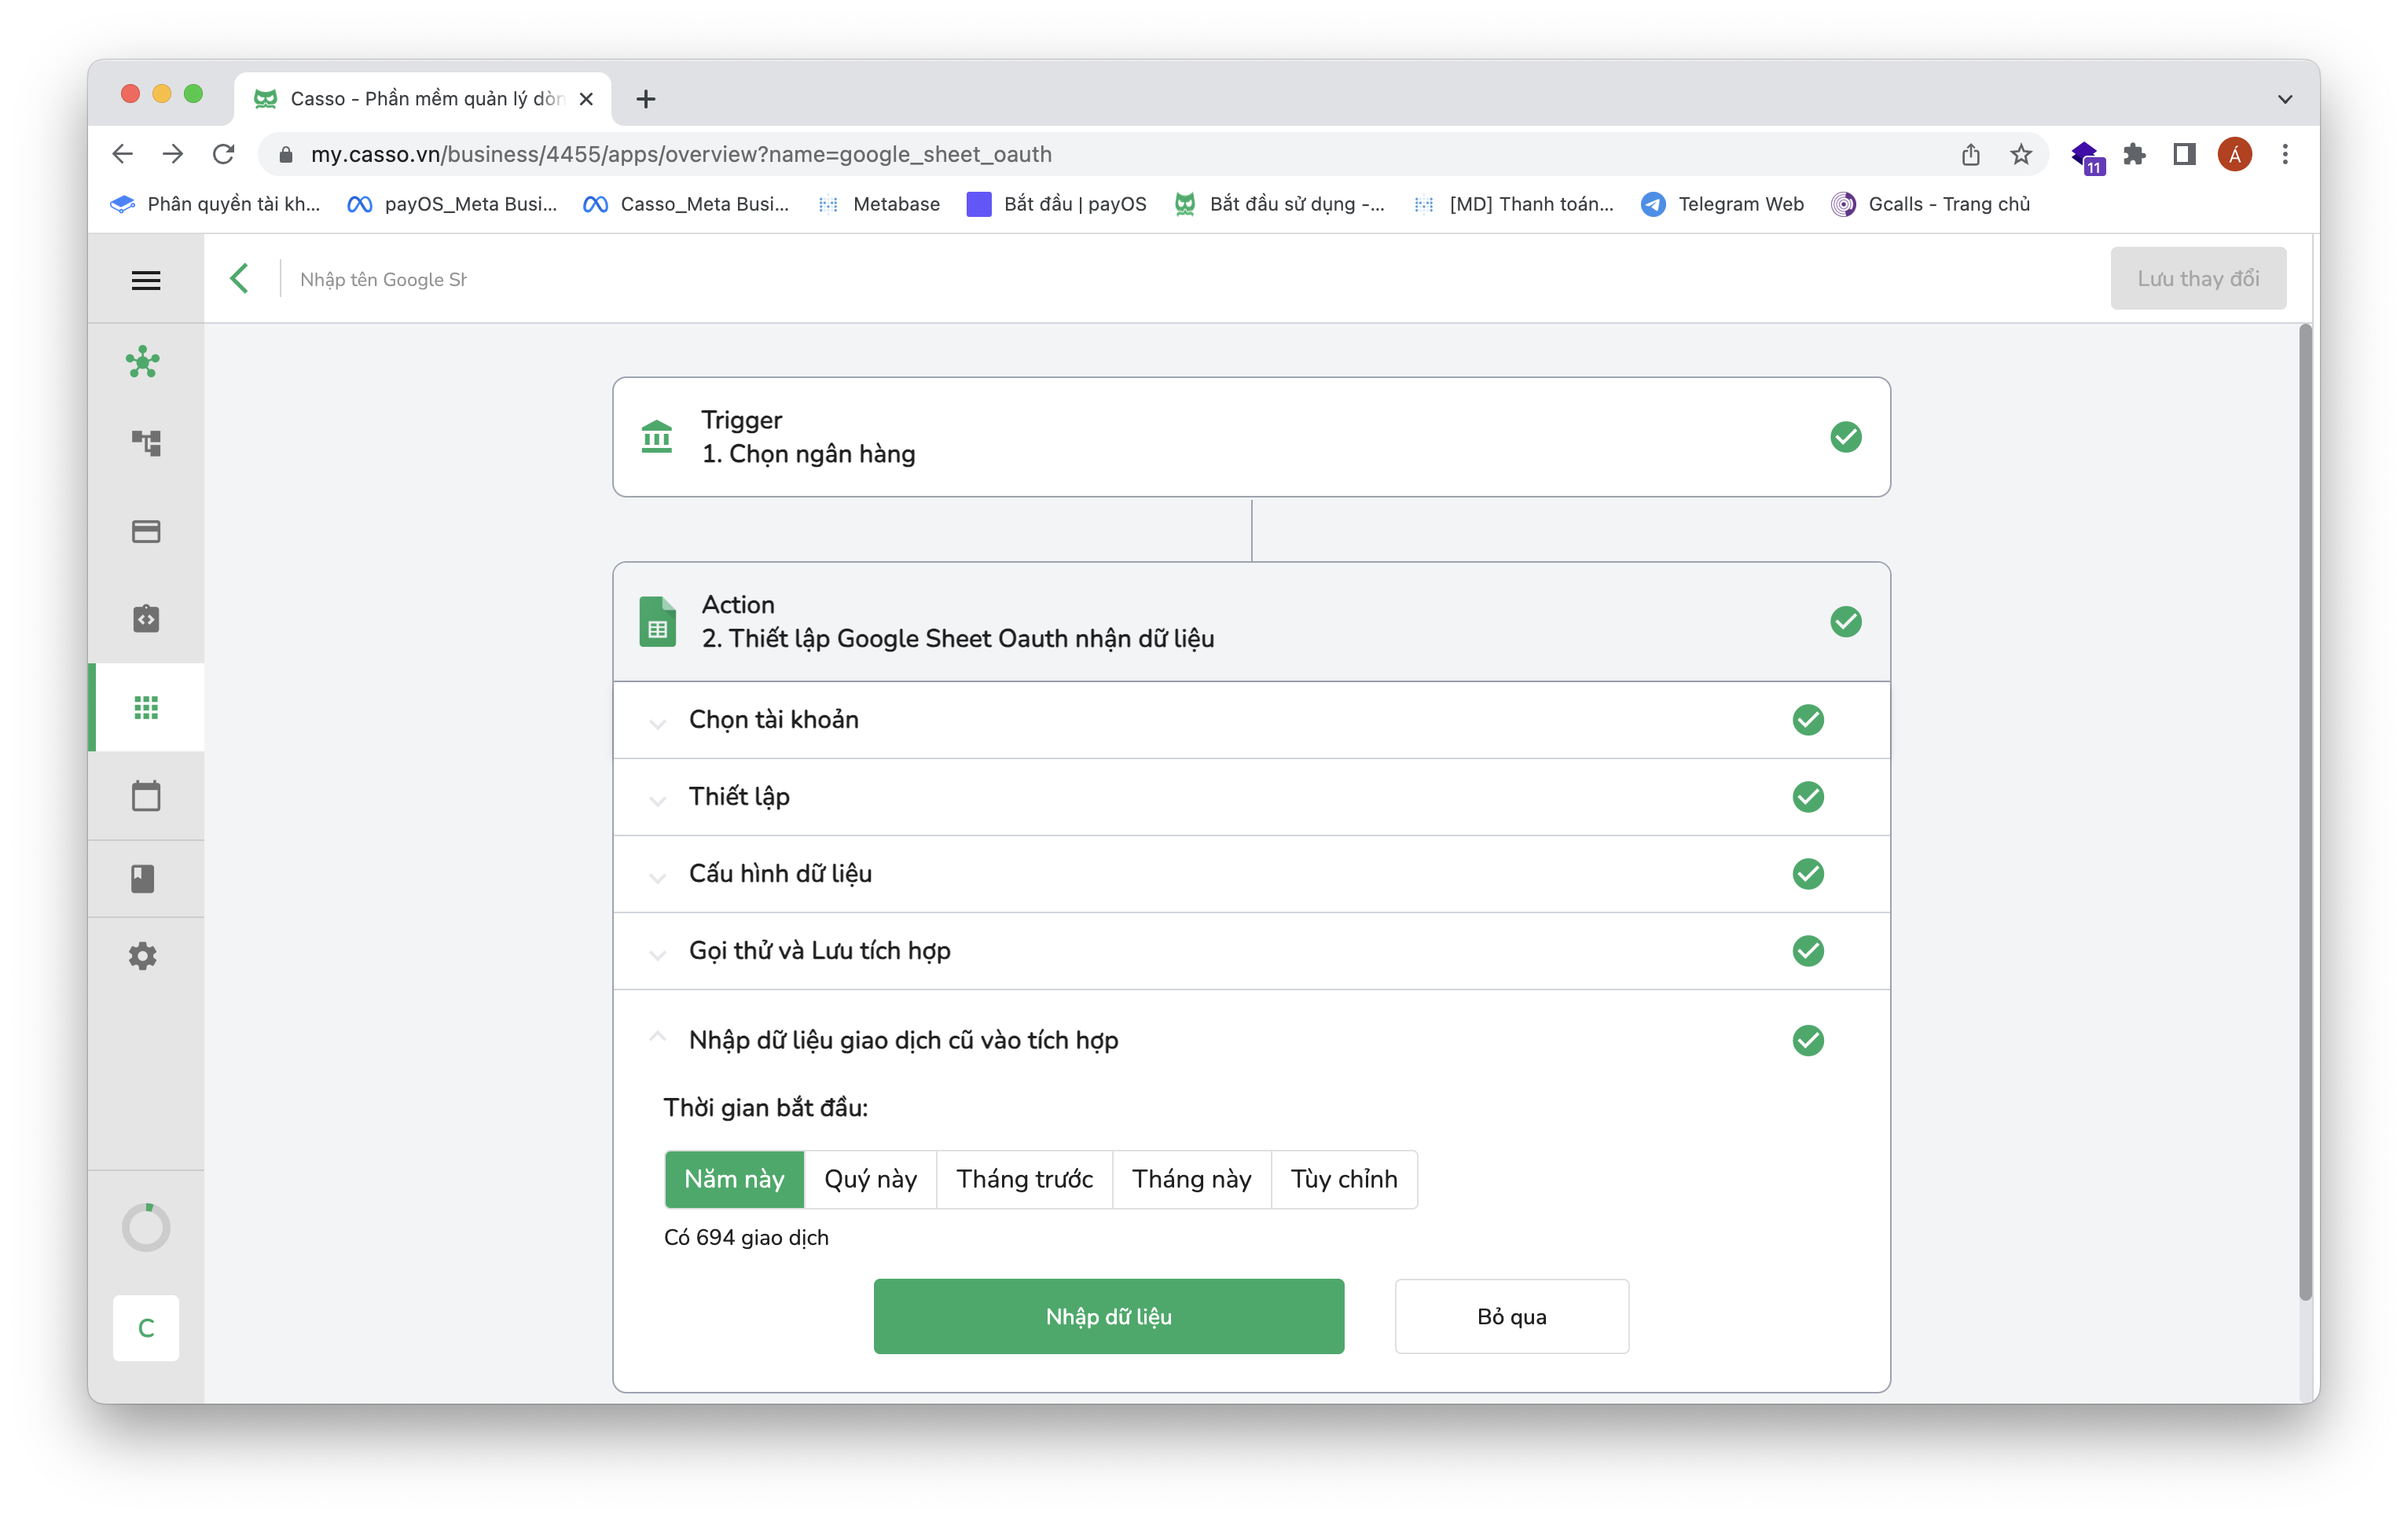Open the code clipboard sidebar icon

click(x=146, y=618)
